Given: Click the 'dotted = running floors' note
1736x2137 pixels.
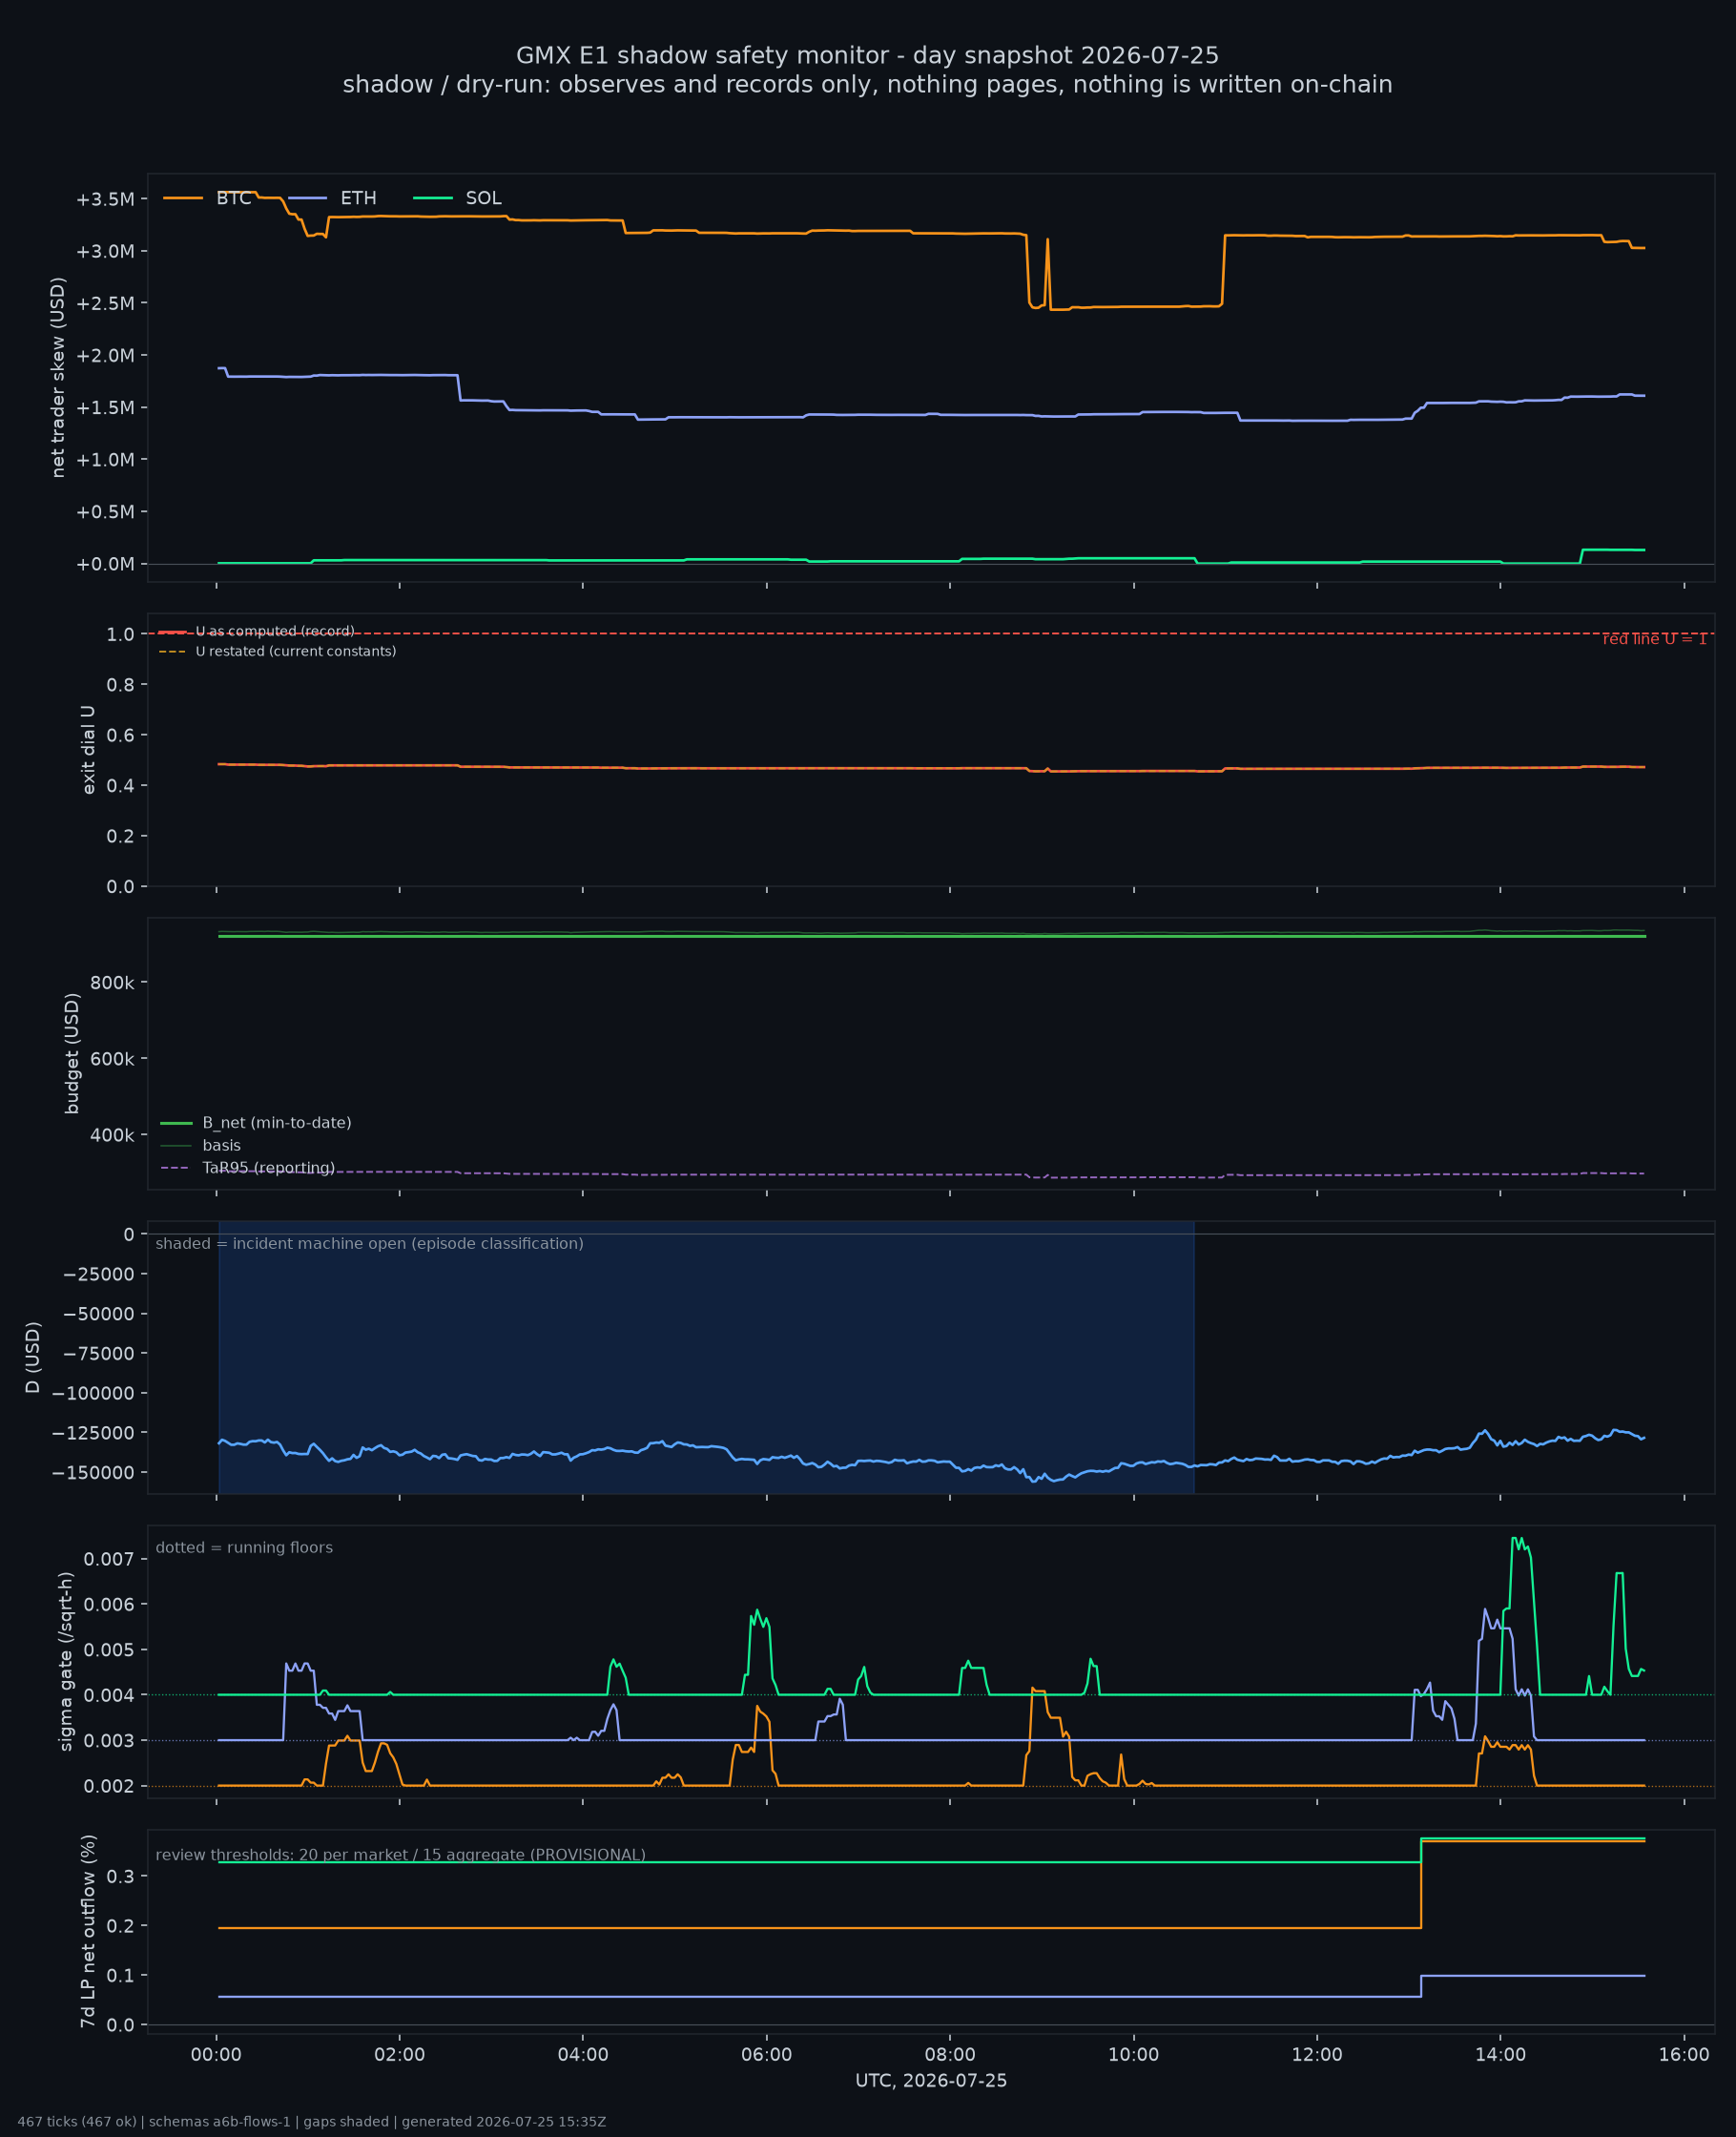Looking at the screenshot, I should point(244,1547).
